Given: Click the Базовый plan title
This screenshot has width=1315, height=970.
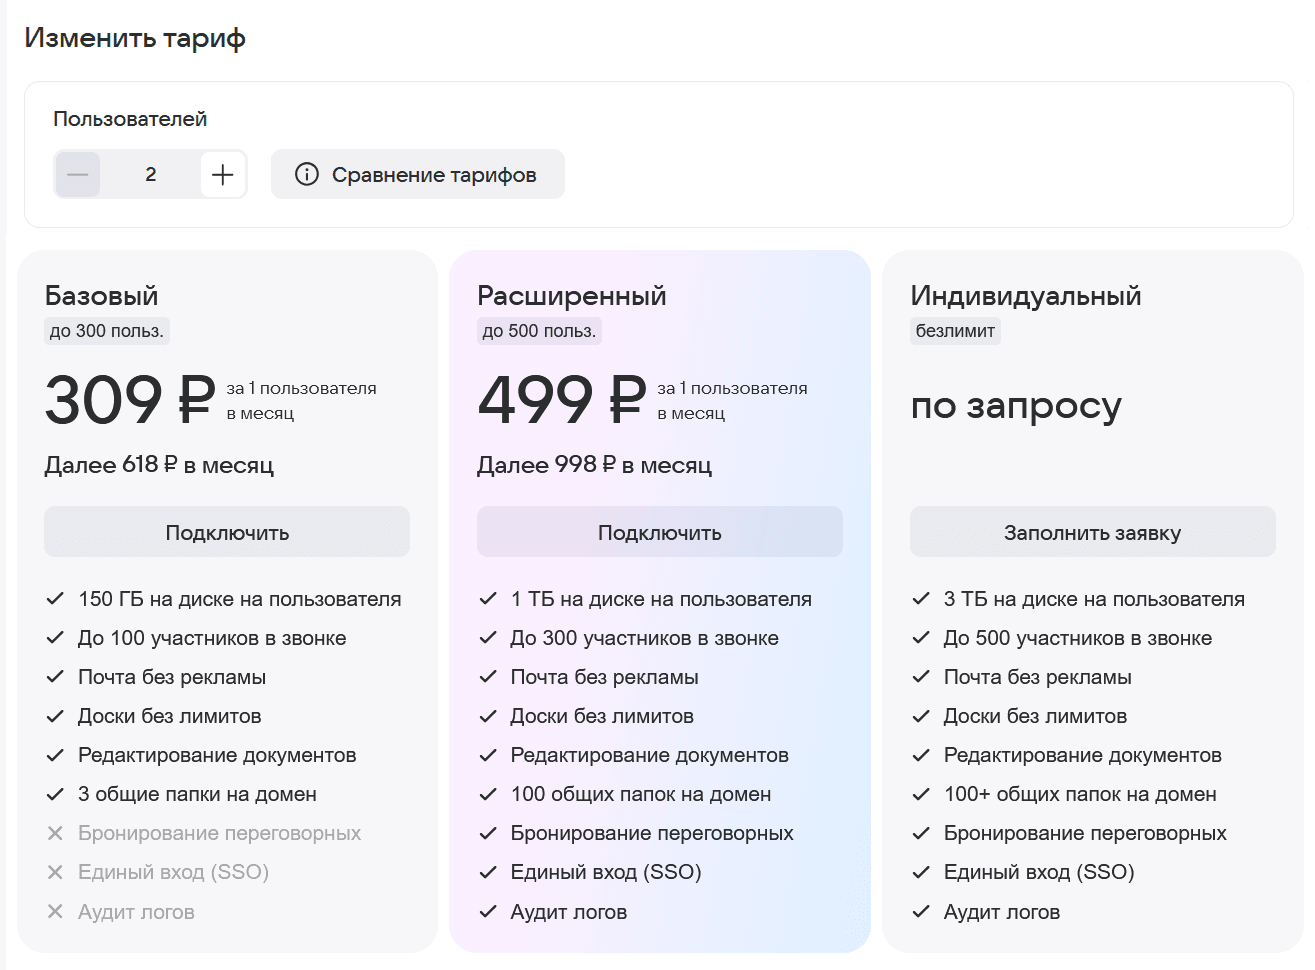Looking at the screenshot, I should point(102,296).
